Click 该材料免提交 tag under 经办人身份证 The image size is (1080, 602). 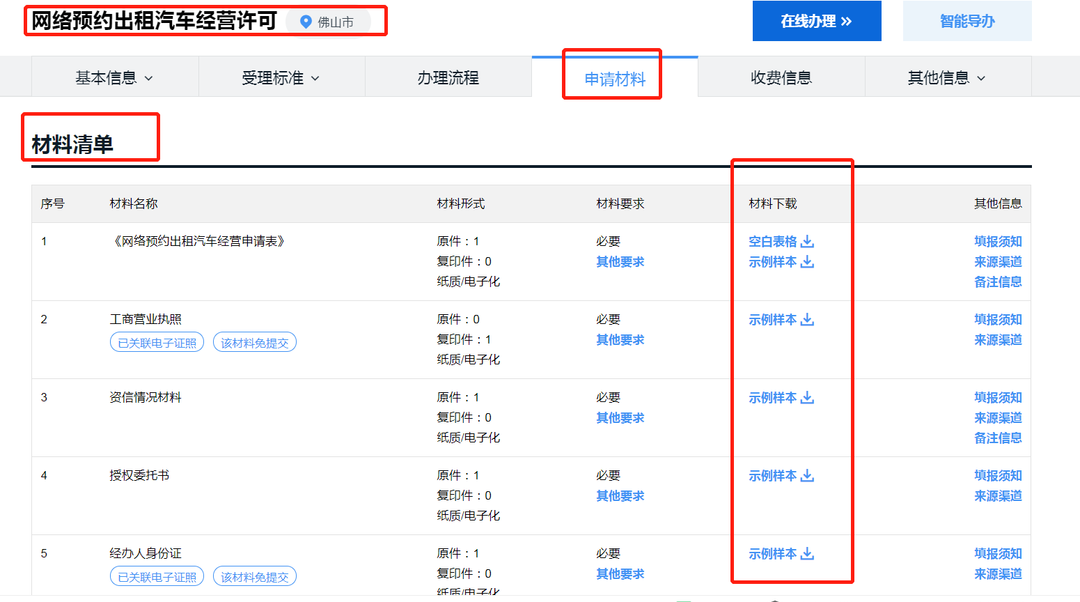(254, 577)
